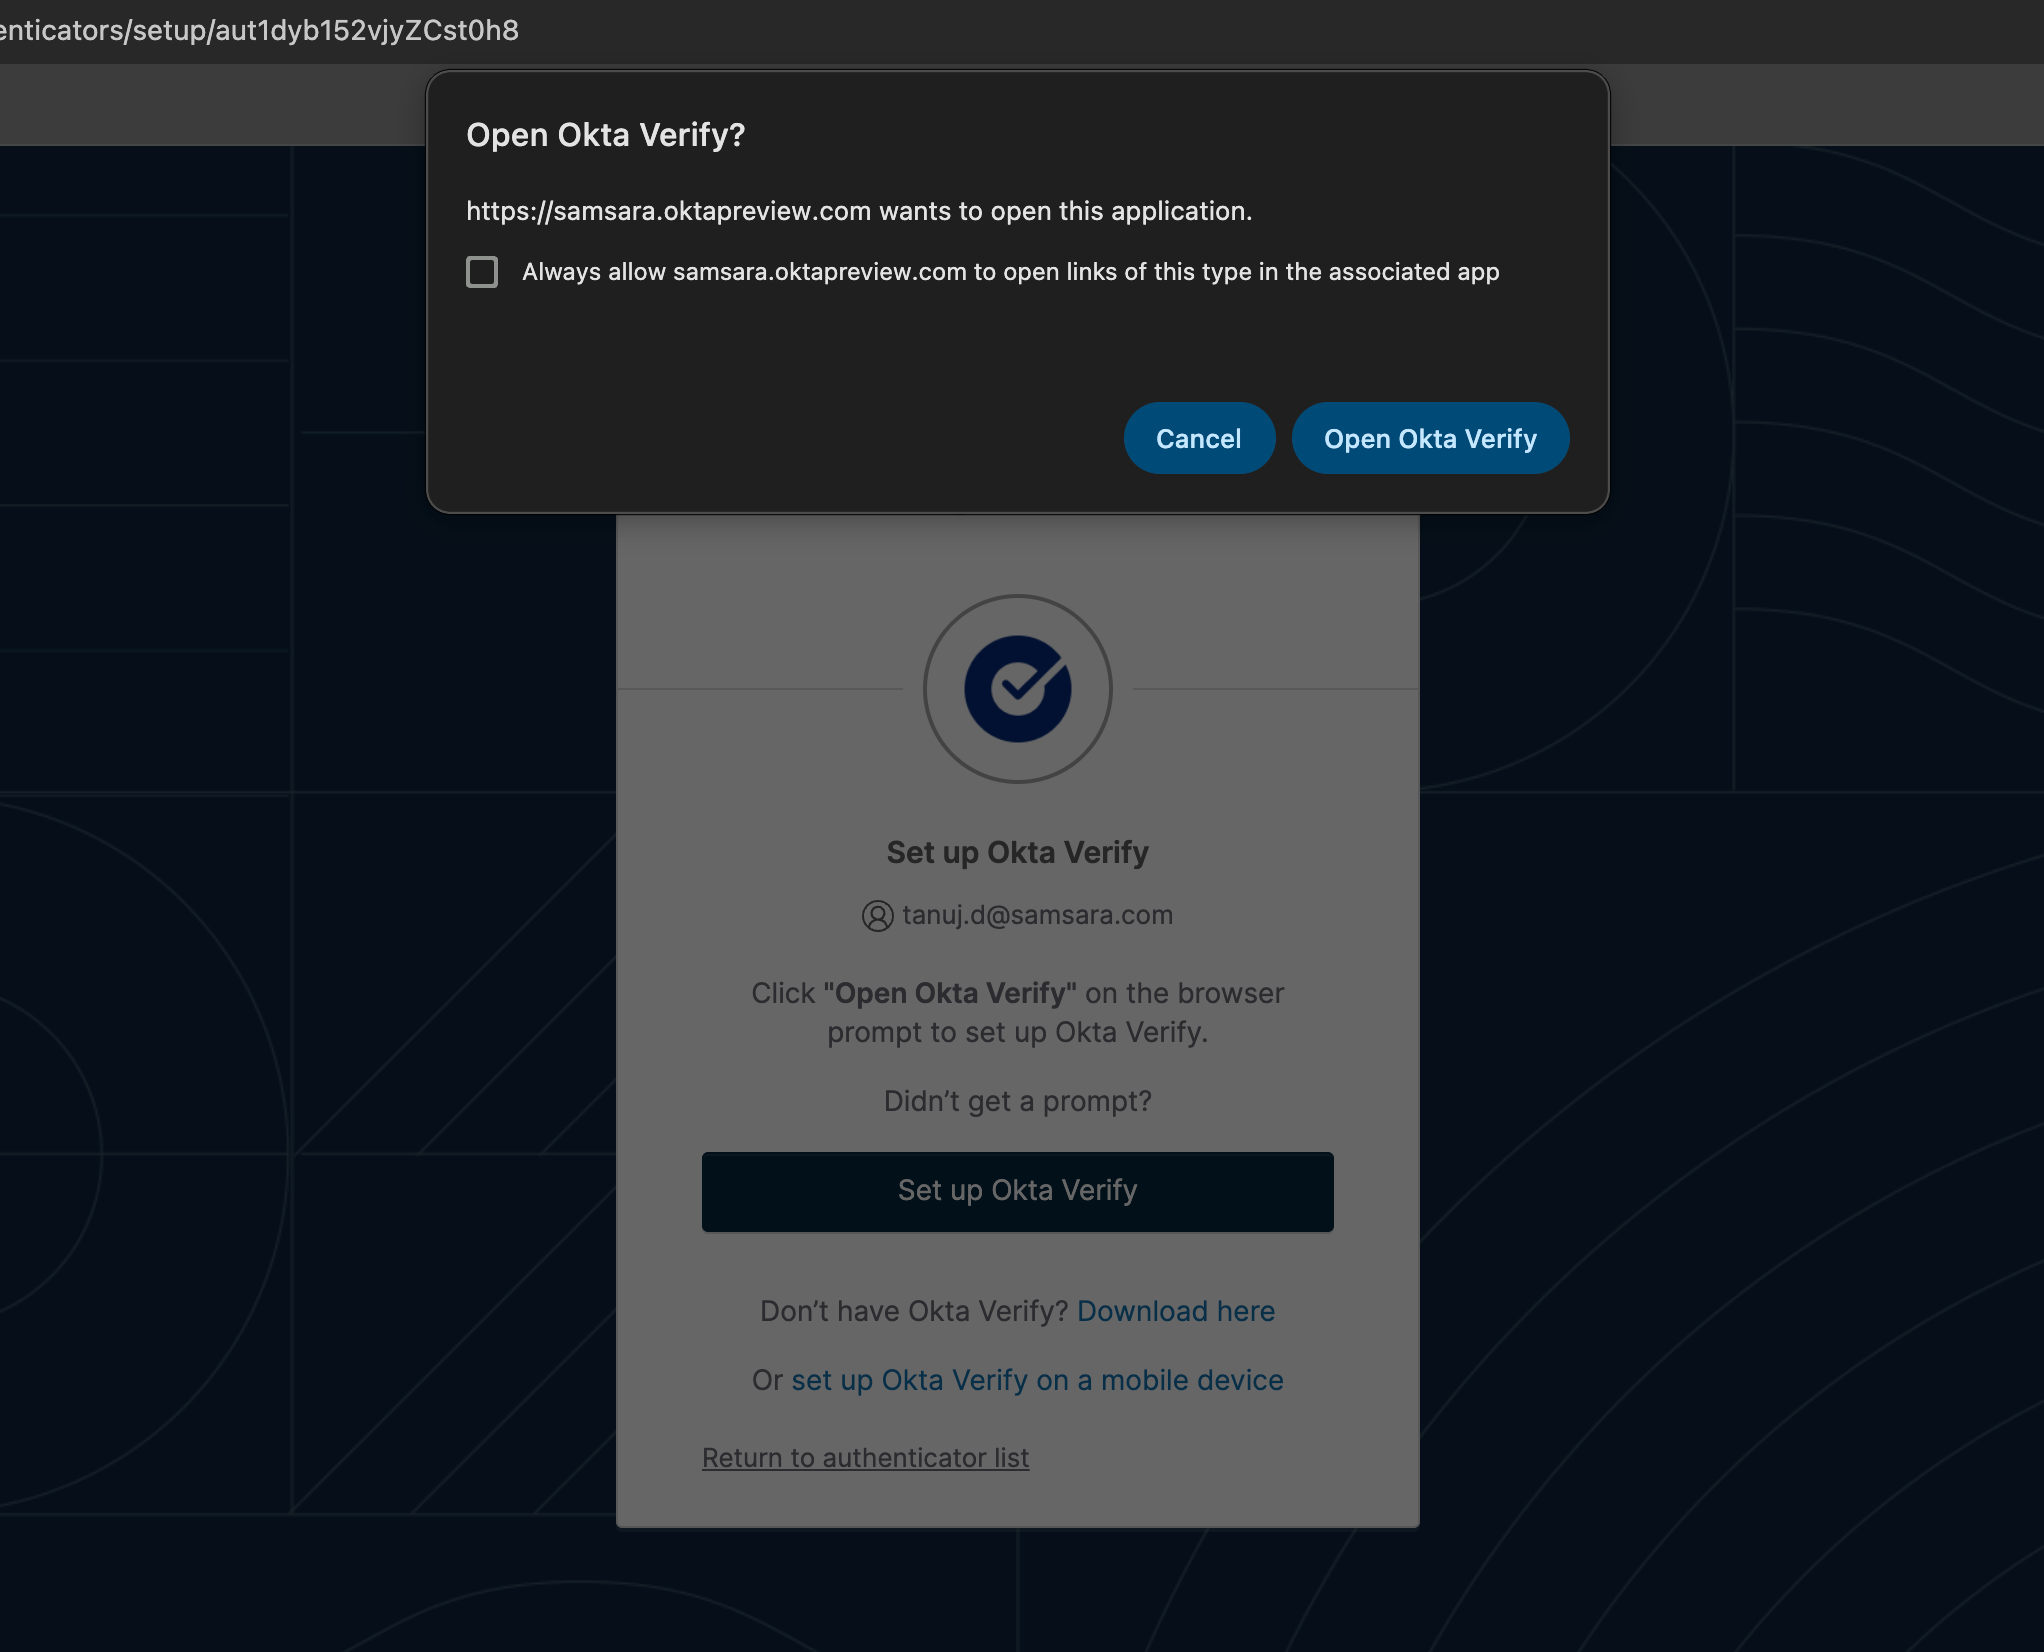Screen dimensions: 2044x1652
Task: Click user avatar icon beside tanuj.d@samsara.com
Action: tap(877, 916)
